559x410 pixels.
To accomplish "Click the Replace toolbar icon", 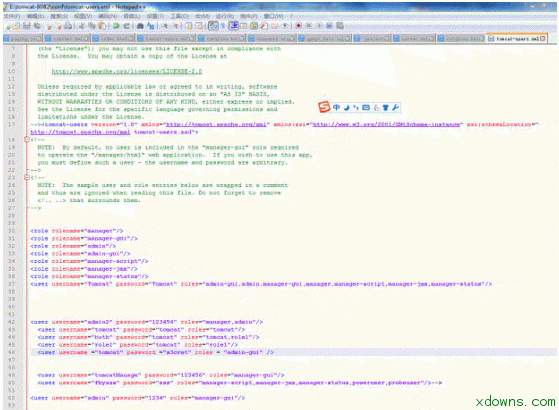I will pos(150,26).
